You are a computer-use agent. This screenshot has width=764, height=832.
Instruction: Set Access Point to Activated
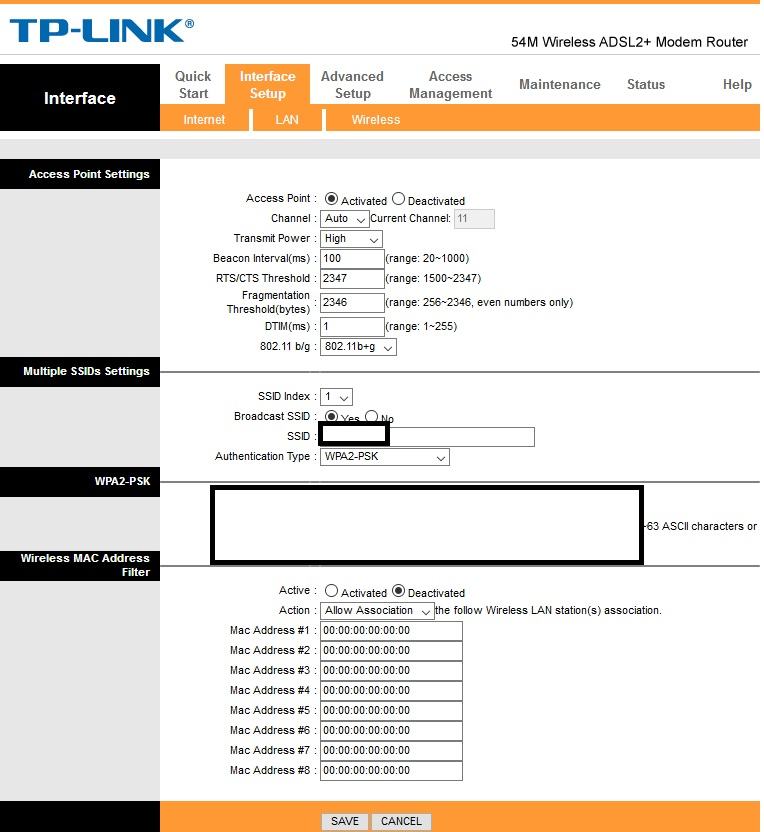click(x=332, y=199)
